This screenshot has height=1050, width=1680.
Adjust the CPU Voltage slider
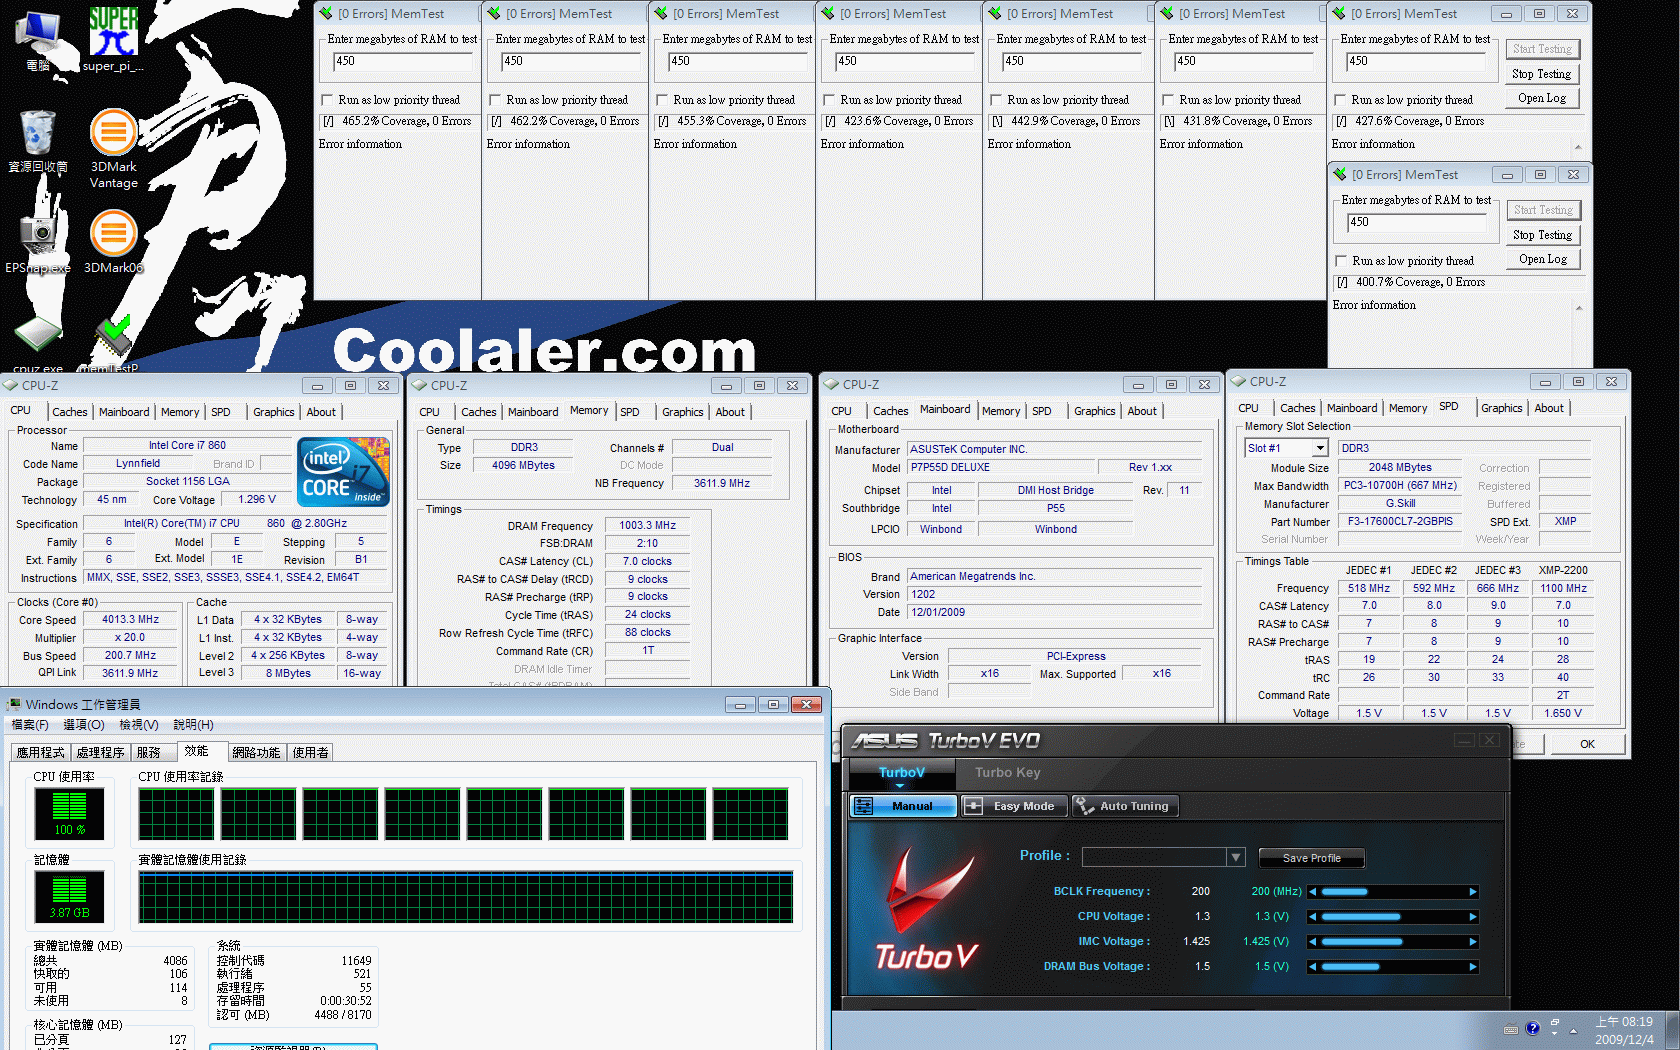point(1393,917)
